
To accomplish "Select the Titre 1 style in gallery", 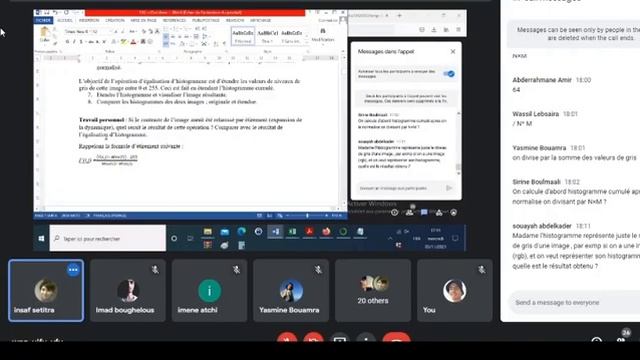I will tap(267, 36).
